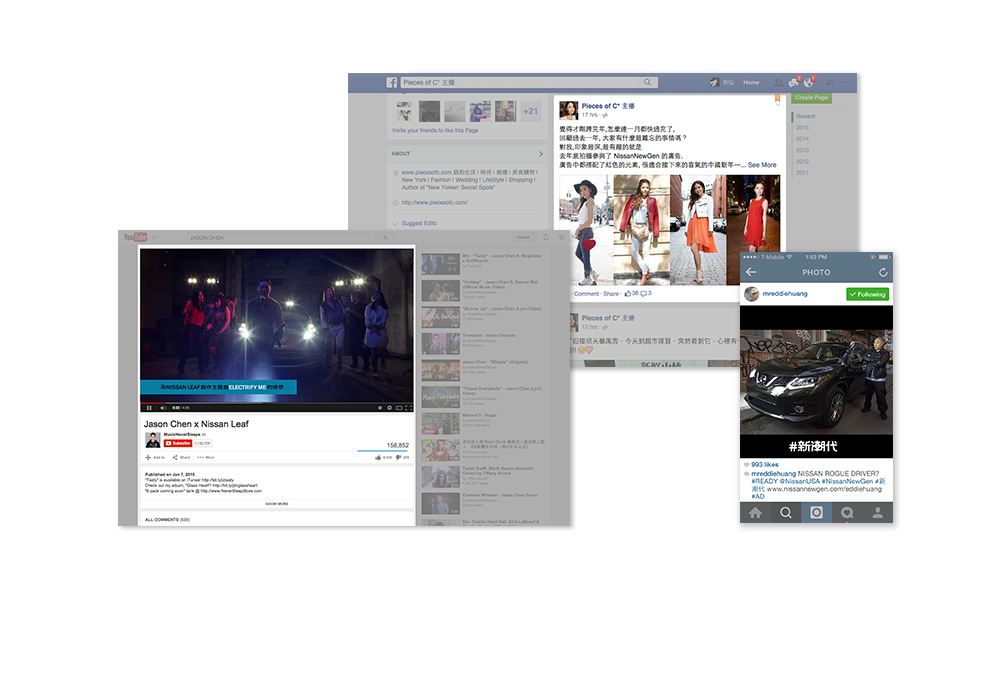Pause the Jason Chen video
This screenshot has height=700, width=1000.
[149, 408]
